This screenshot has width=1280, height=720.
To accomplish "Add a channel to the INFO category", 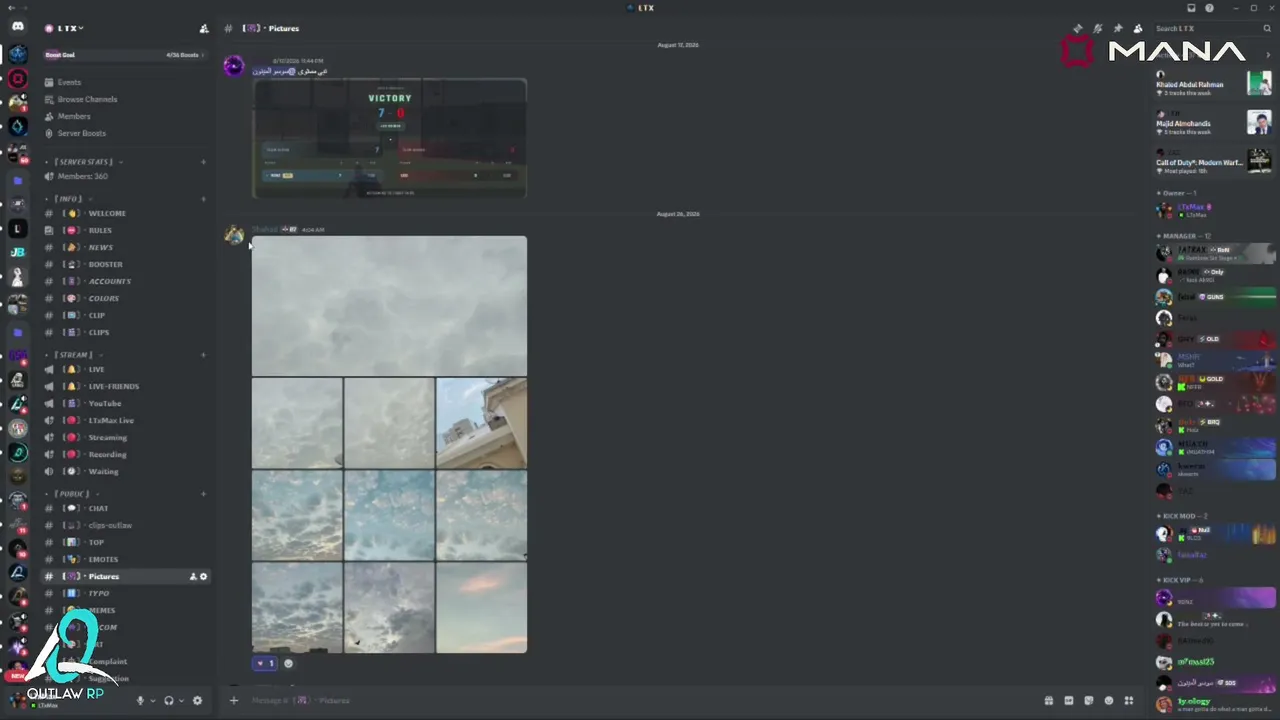I will (203, 198).
